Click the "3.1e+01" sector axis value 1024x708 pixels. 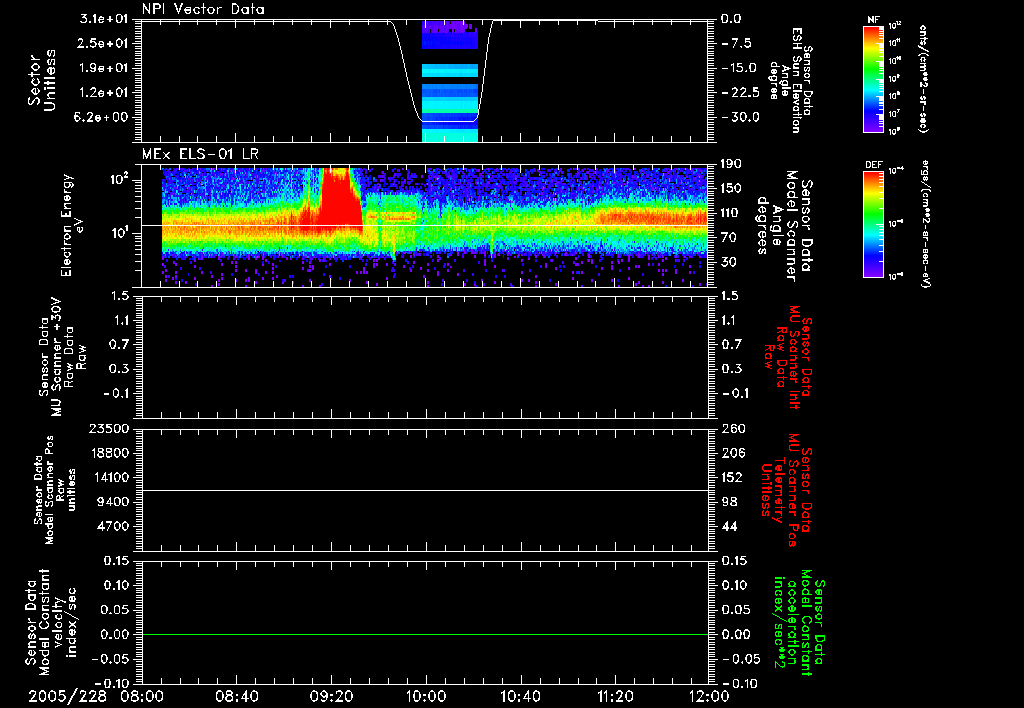[x=104, y=19]
